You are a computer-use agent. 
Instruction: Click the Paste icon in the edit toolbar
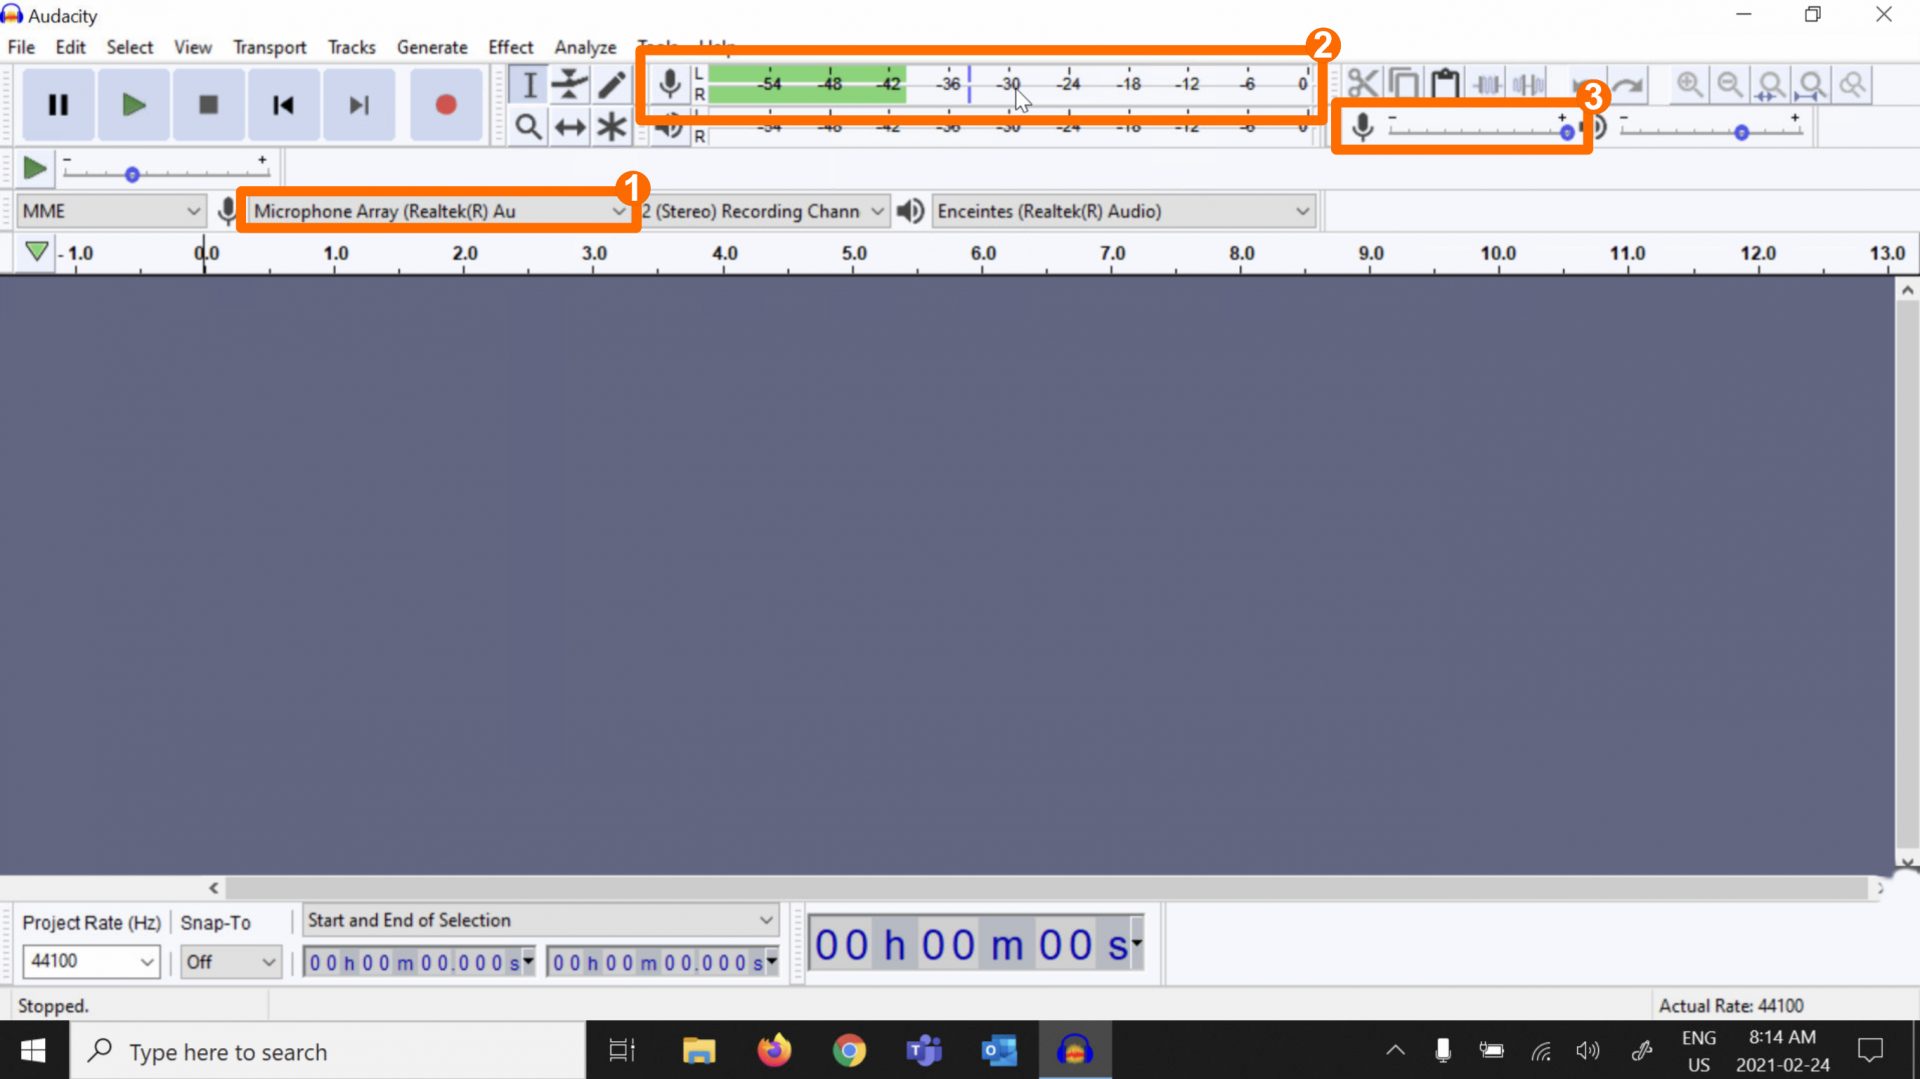point(1443,84)
